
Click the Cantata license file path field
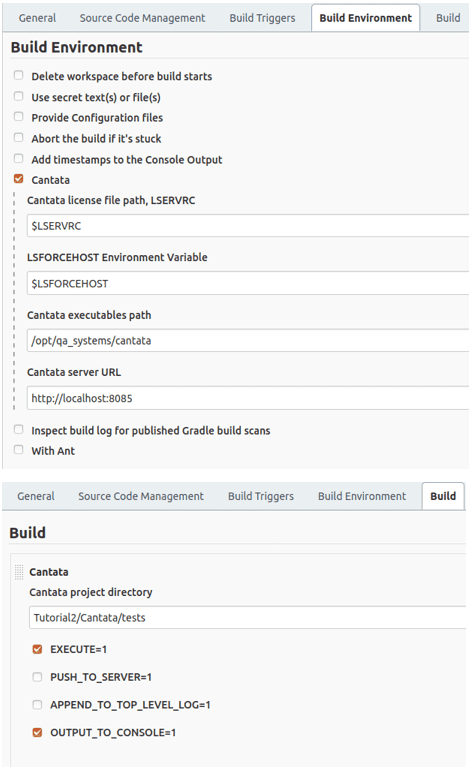tap(248, 226)
